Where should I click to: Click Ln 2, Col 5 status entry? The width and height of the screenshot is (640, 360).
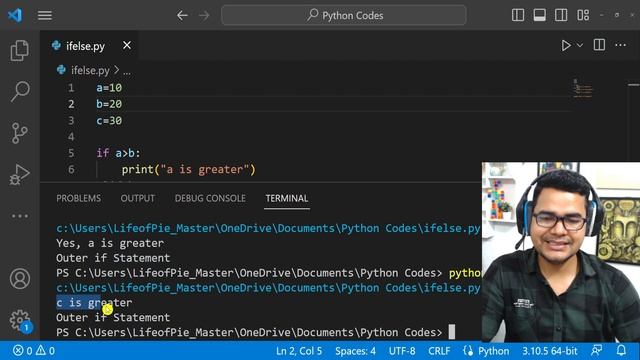point(299,351)
